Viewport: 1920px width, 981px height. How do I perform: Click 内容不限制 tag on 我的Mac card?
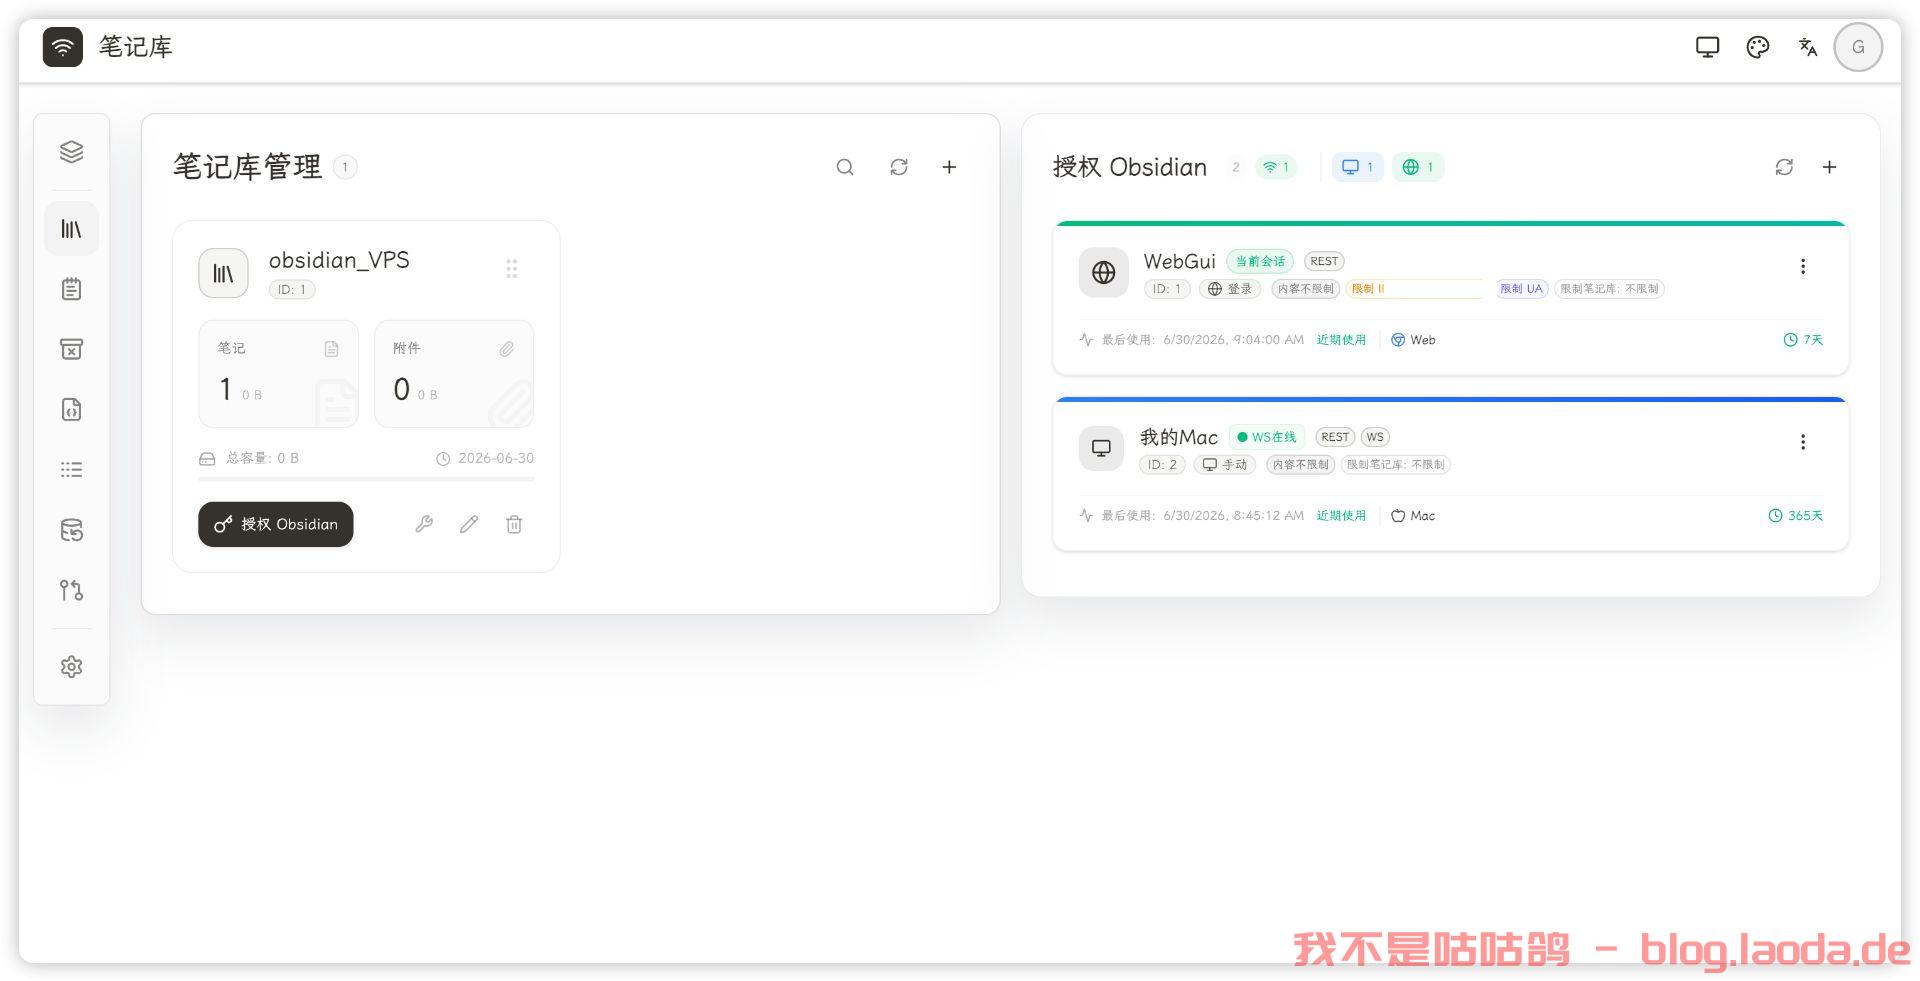[x=1301, y=465]
